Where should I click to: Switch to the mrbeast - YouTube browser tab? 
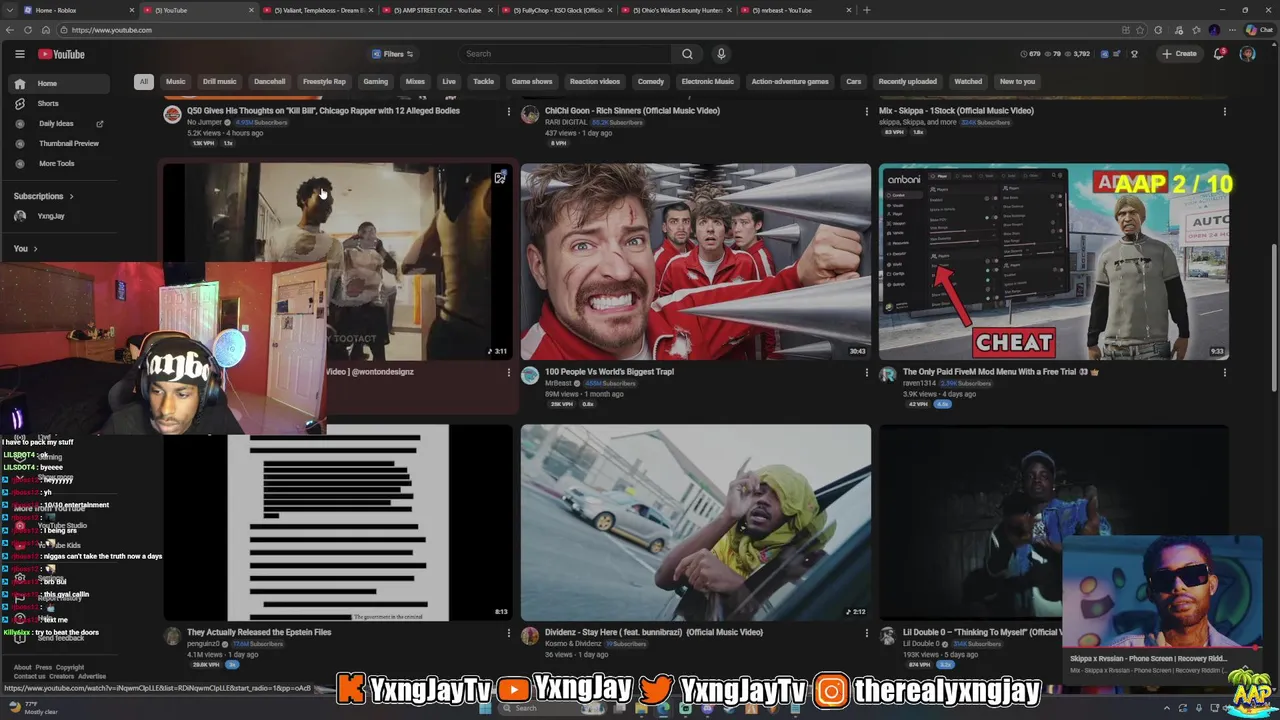point(797,10)
